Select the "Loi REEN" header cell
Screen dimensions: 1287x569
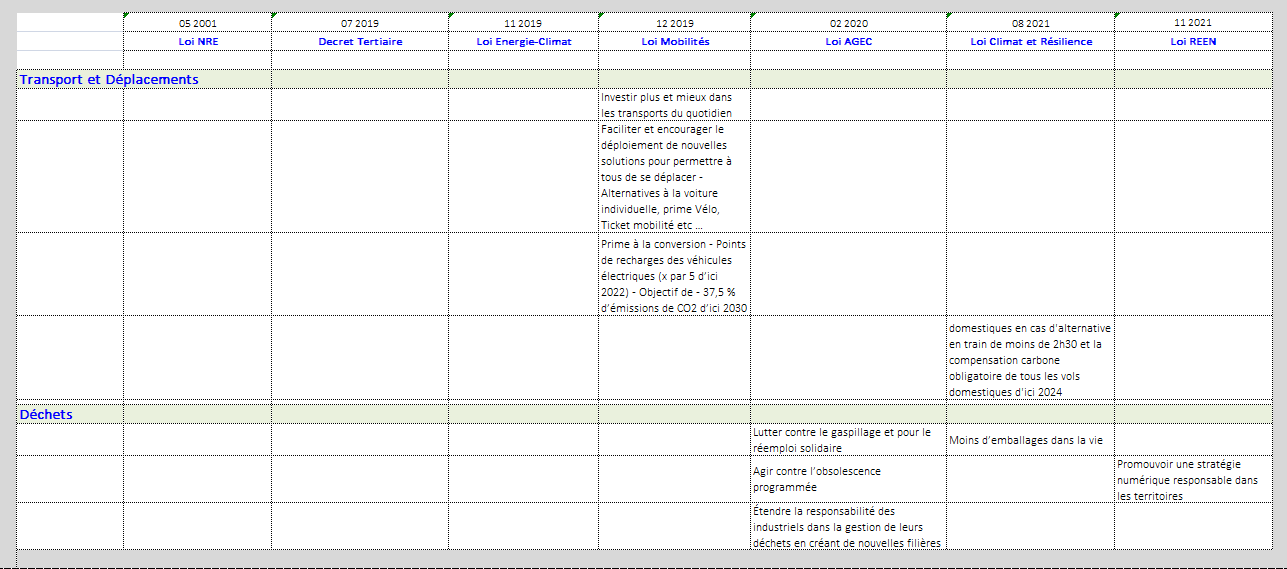[1193, 41]
